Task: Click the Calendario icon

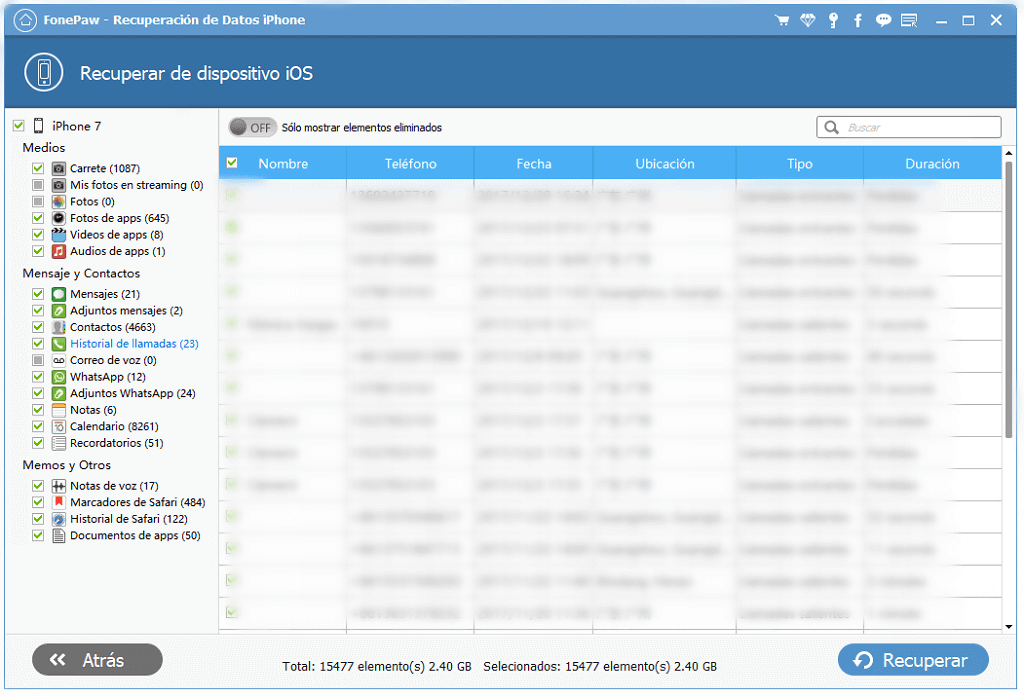Action: click(x=59, y=427)
